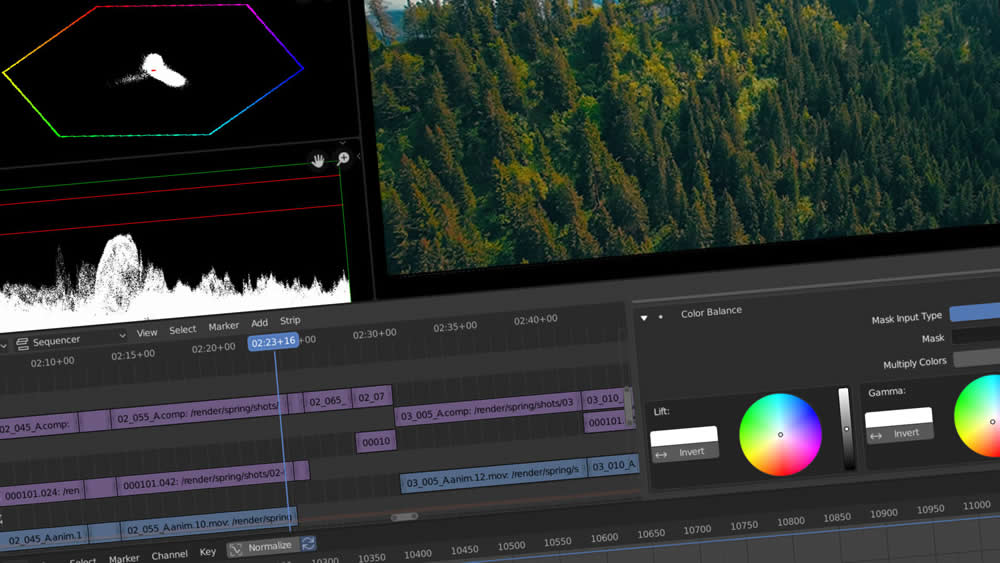Click the Lift Invert button
This screenshot has width=1000, height=563.
pyautogui.click(x=685, y=452)
